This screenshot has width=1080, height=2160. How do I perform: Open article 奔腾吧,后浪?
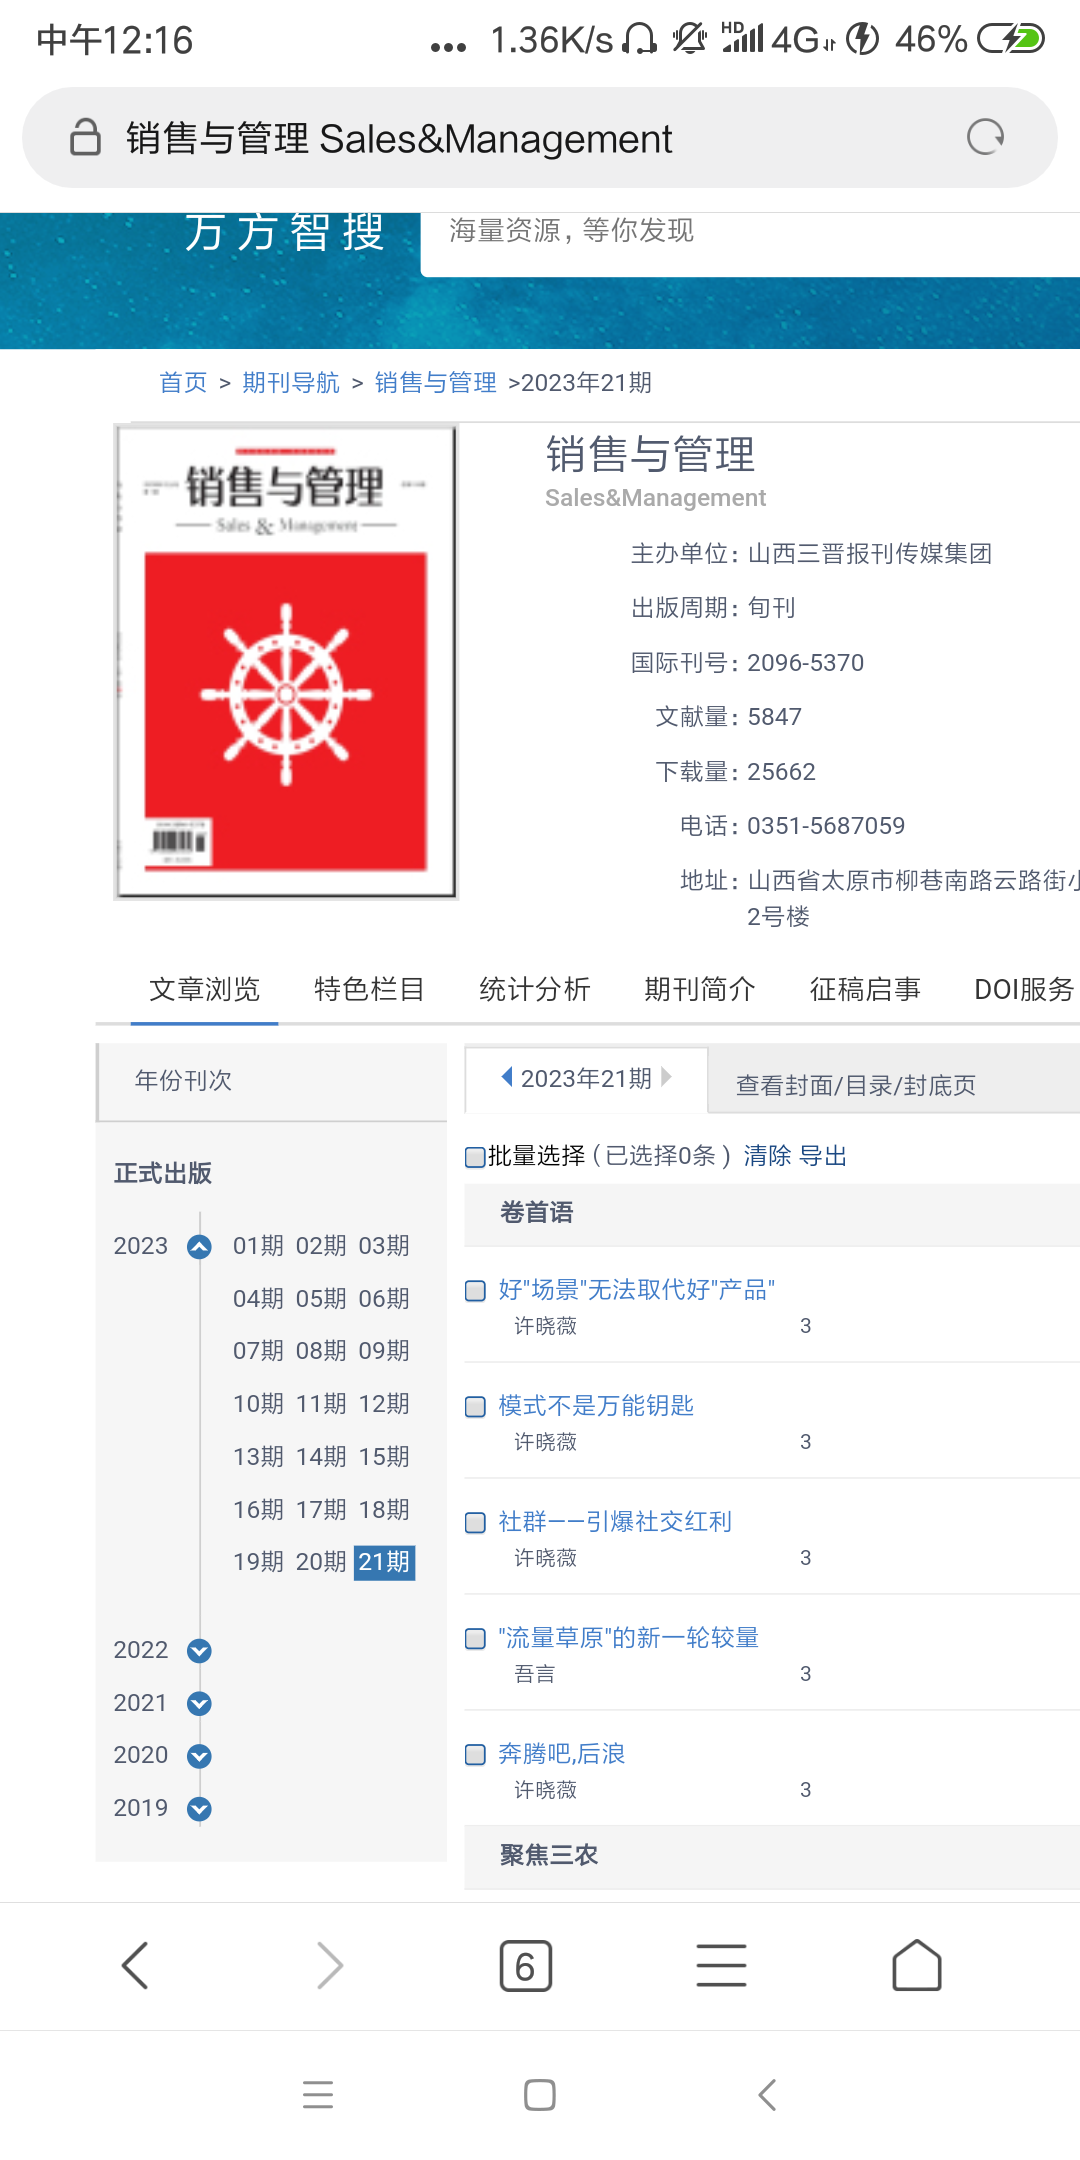tap(561, 1754)
